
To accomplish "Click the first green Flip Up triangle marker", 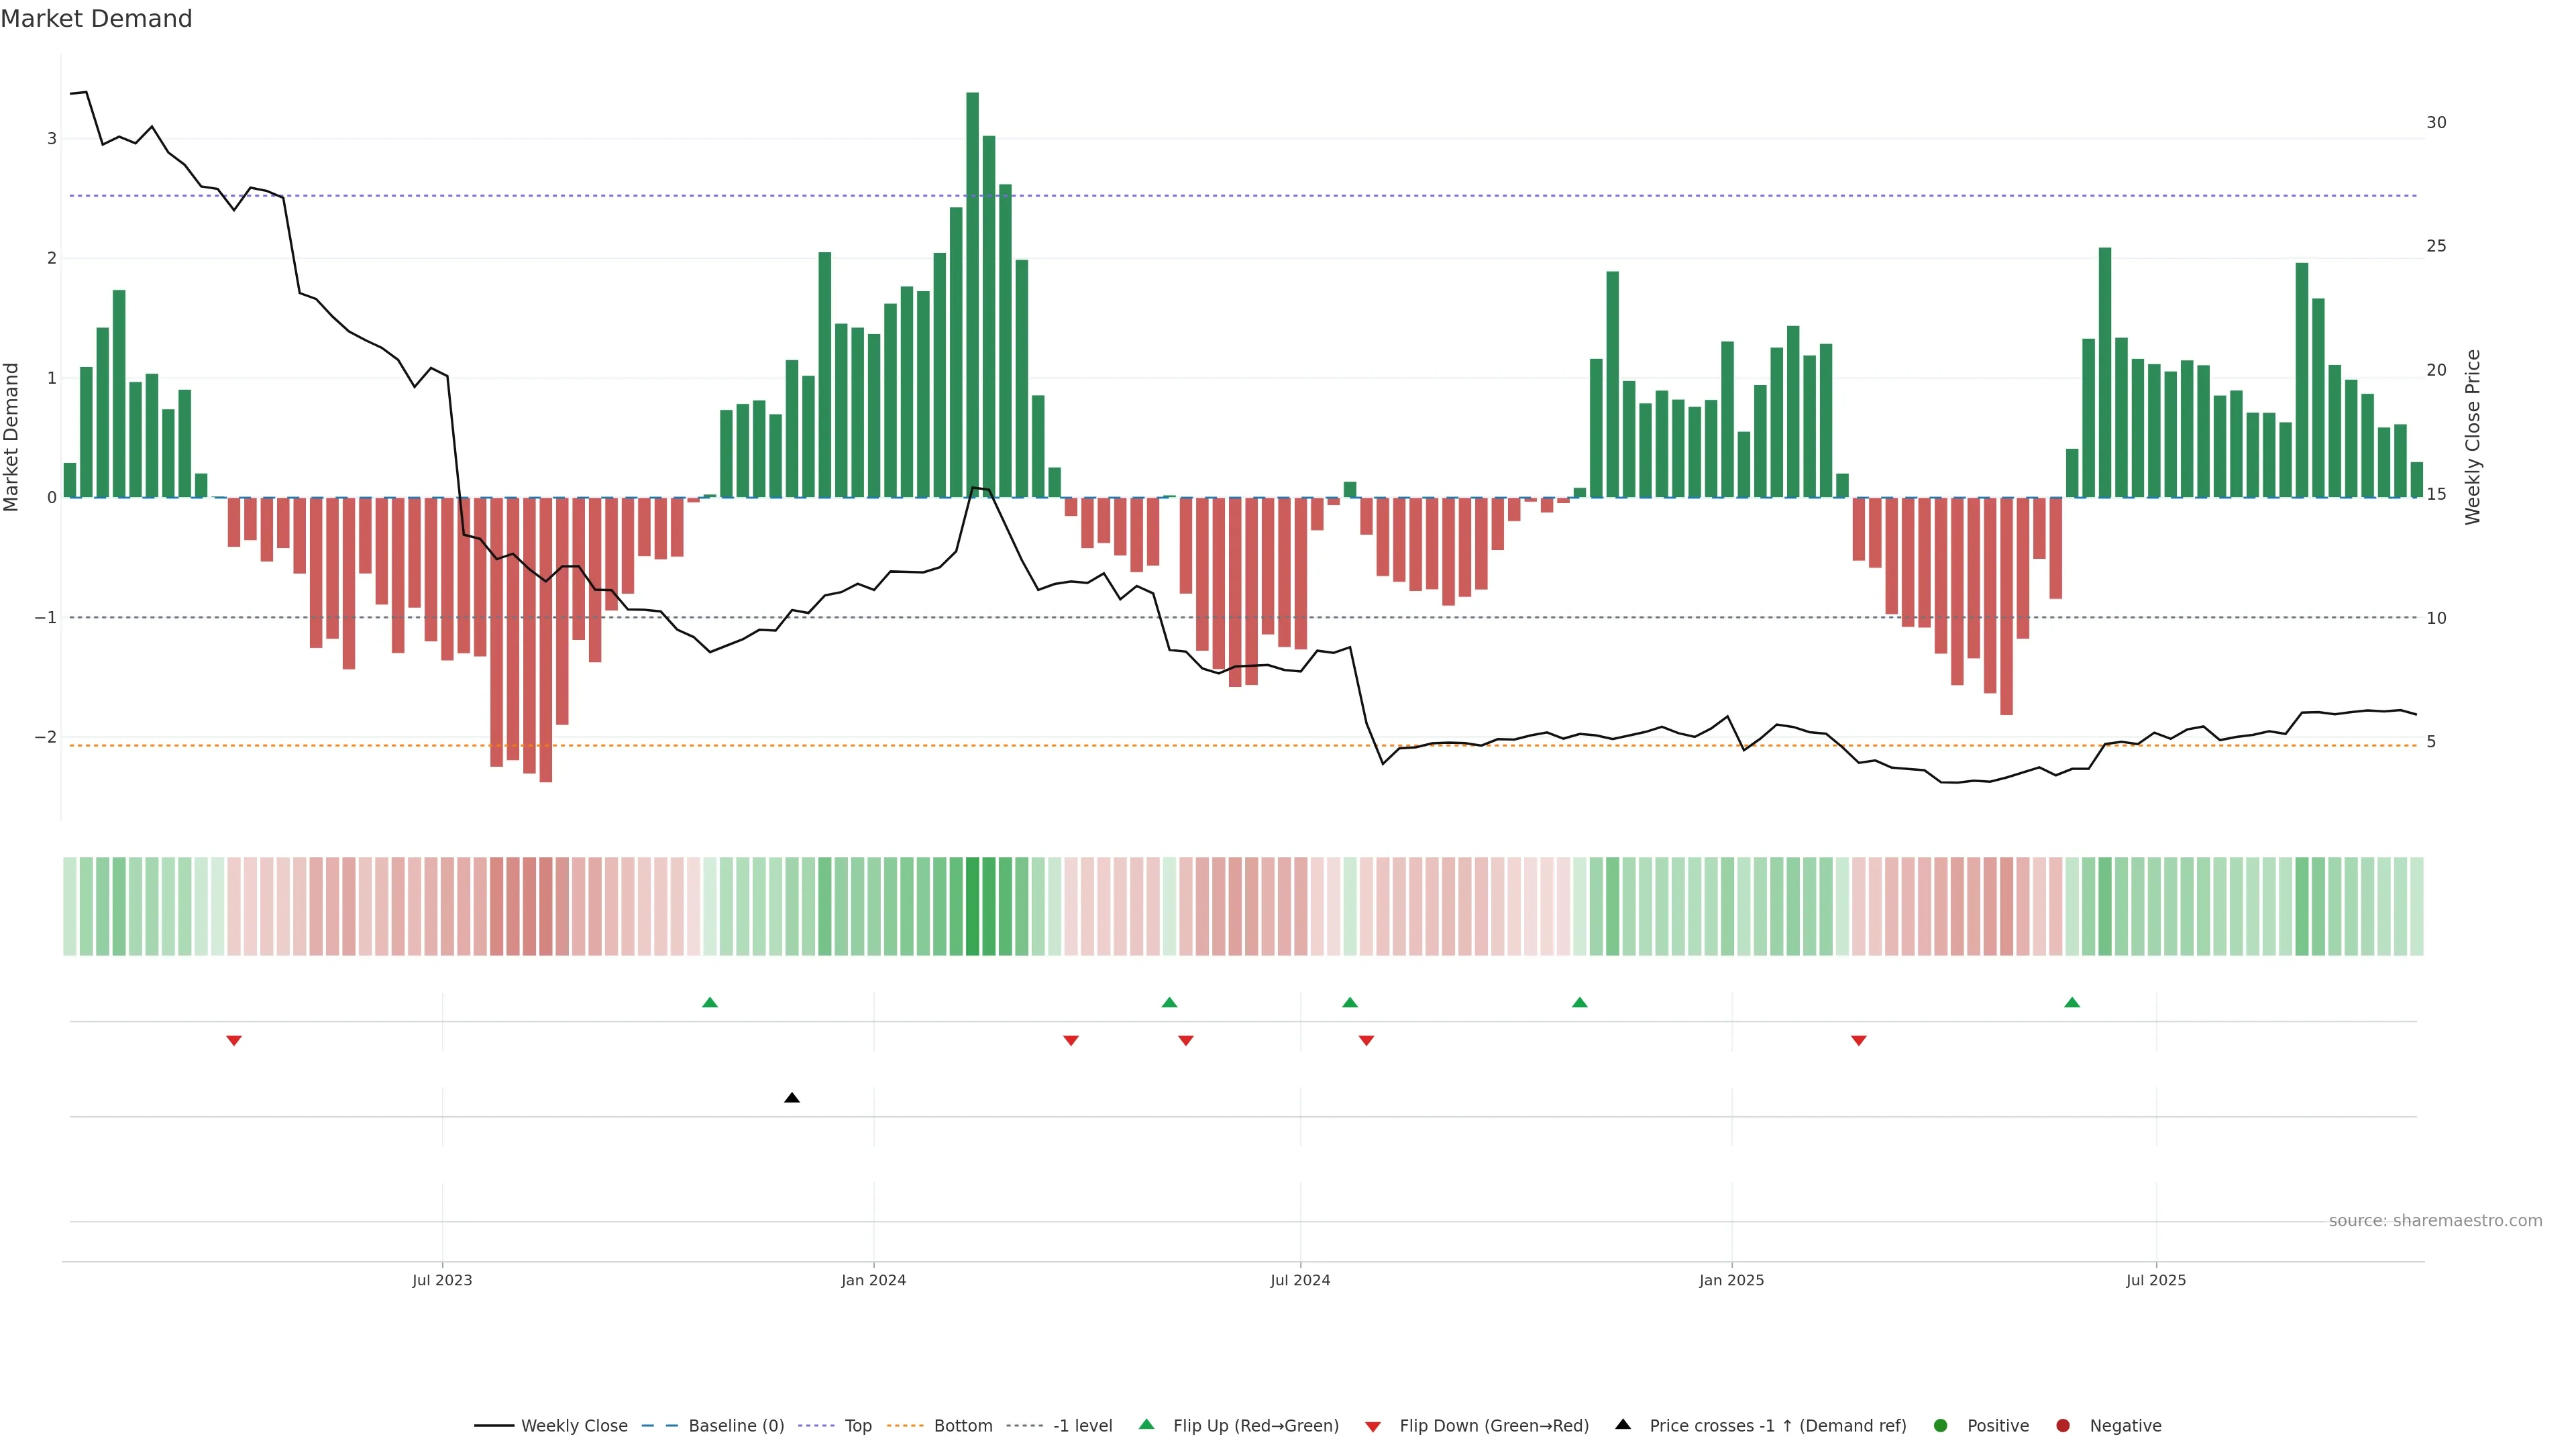I will 710,1002.
